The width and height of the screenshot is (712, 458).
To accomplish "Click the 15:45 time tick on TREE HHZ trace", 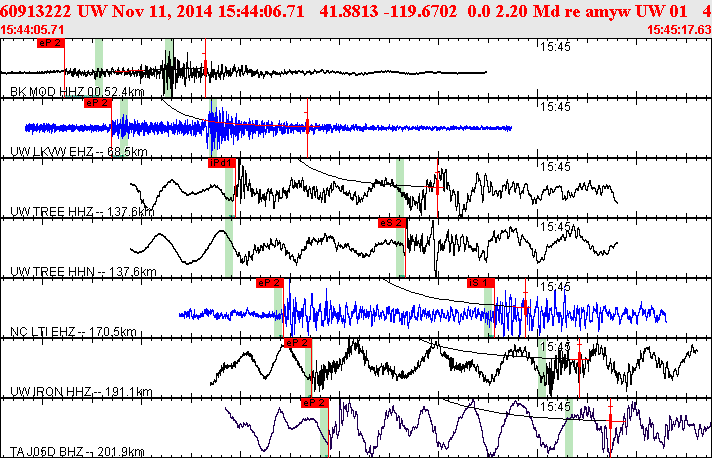I will [555, 167].
